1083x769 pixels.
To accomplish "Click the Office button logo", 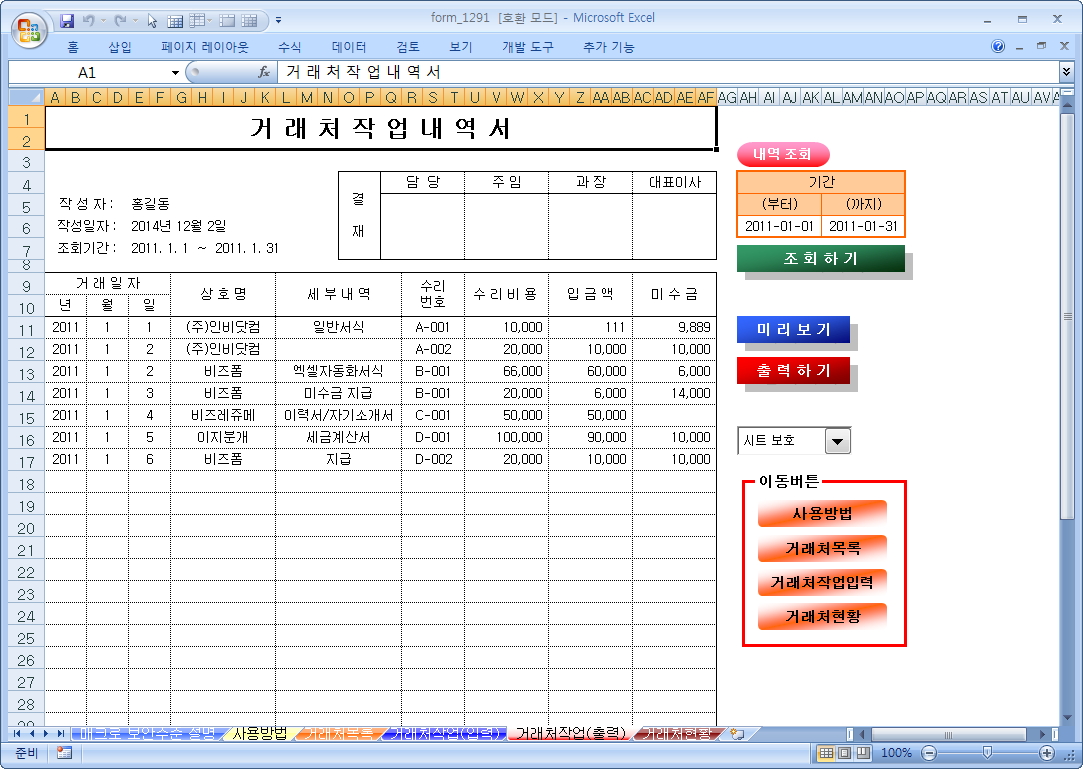I will (x=28, y=26).
